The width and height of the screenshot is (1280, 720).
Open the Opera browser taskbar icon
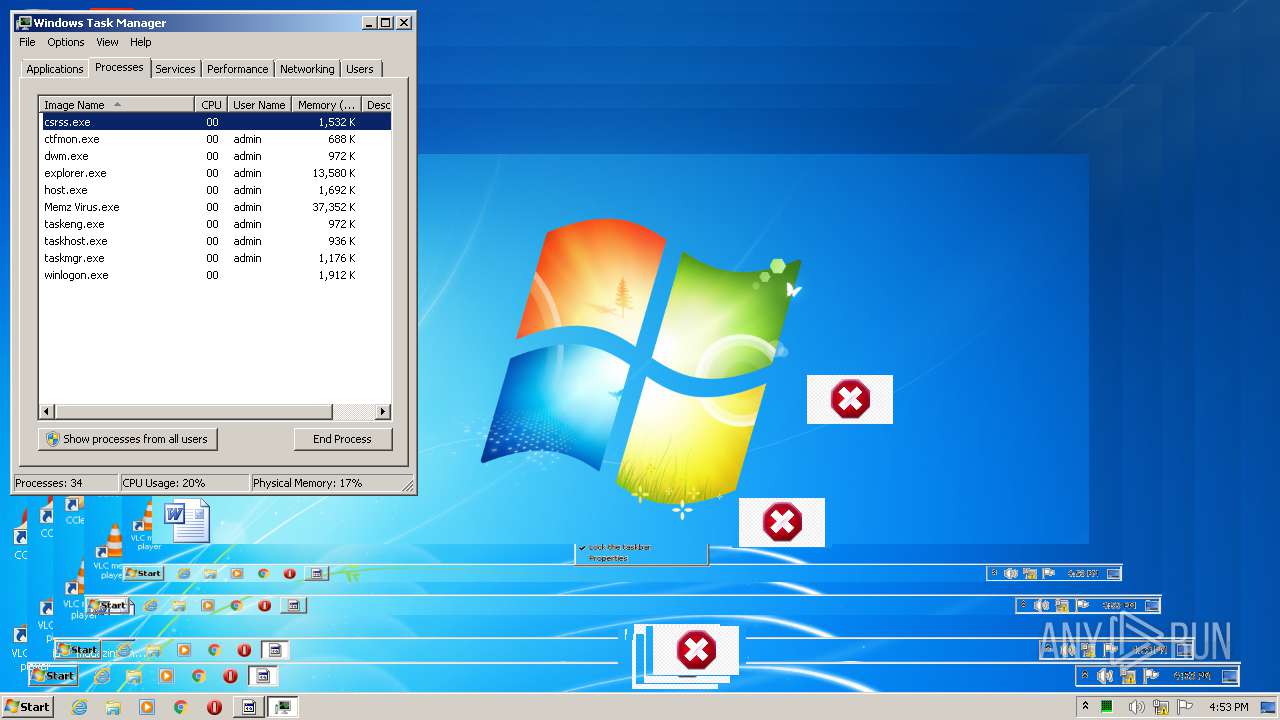pyautogui.click(x=214, y=707)
